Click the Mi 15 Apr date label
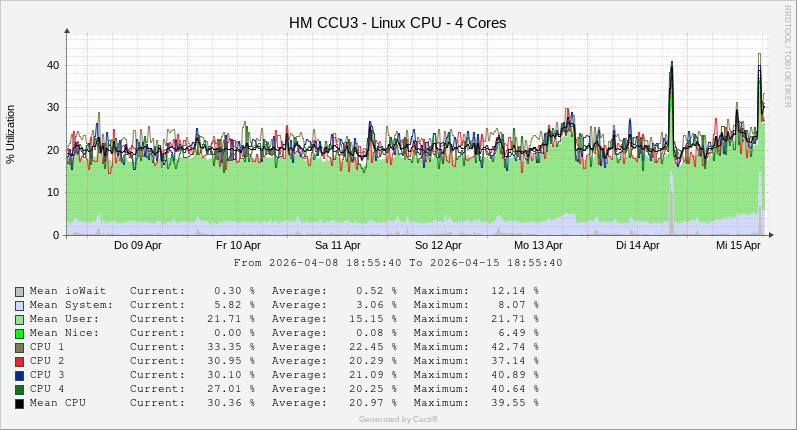 (x=738, y=245)
